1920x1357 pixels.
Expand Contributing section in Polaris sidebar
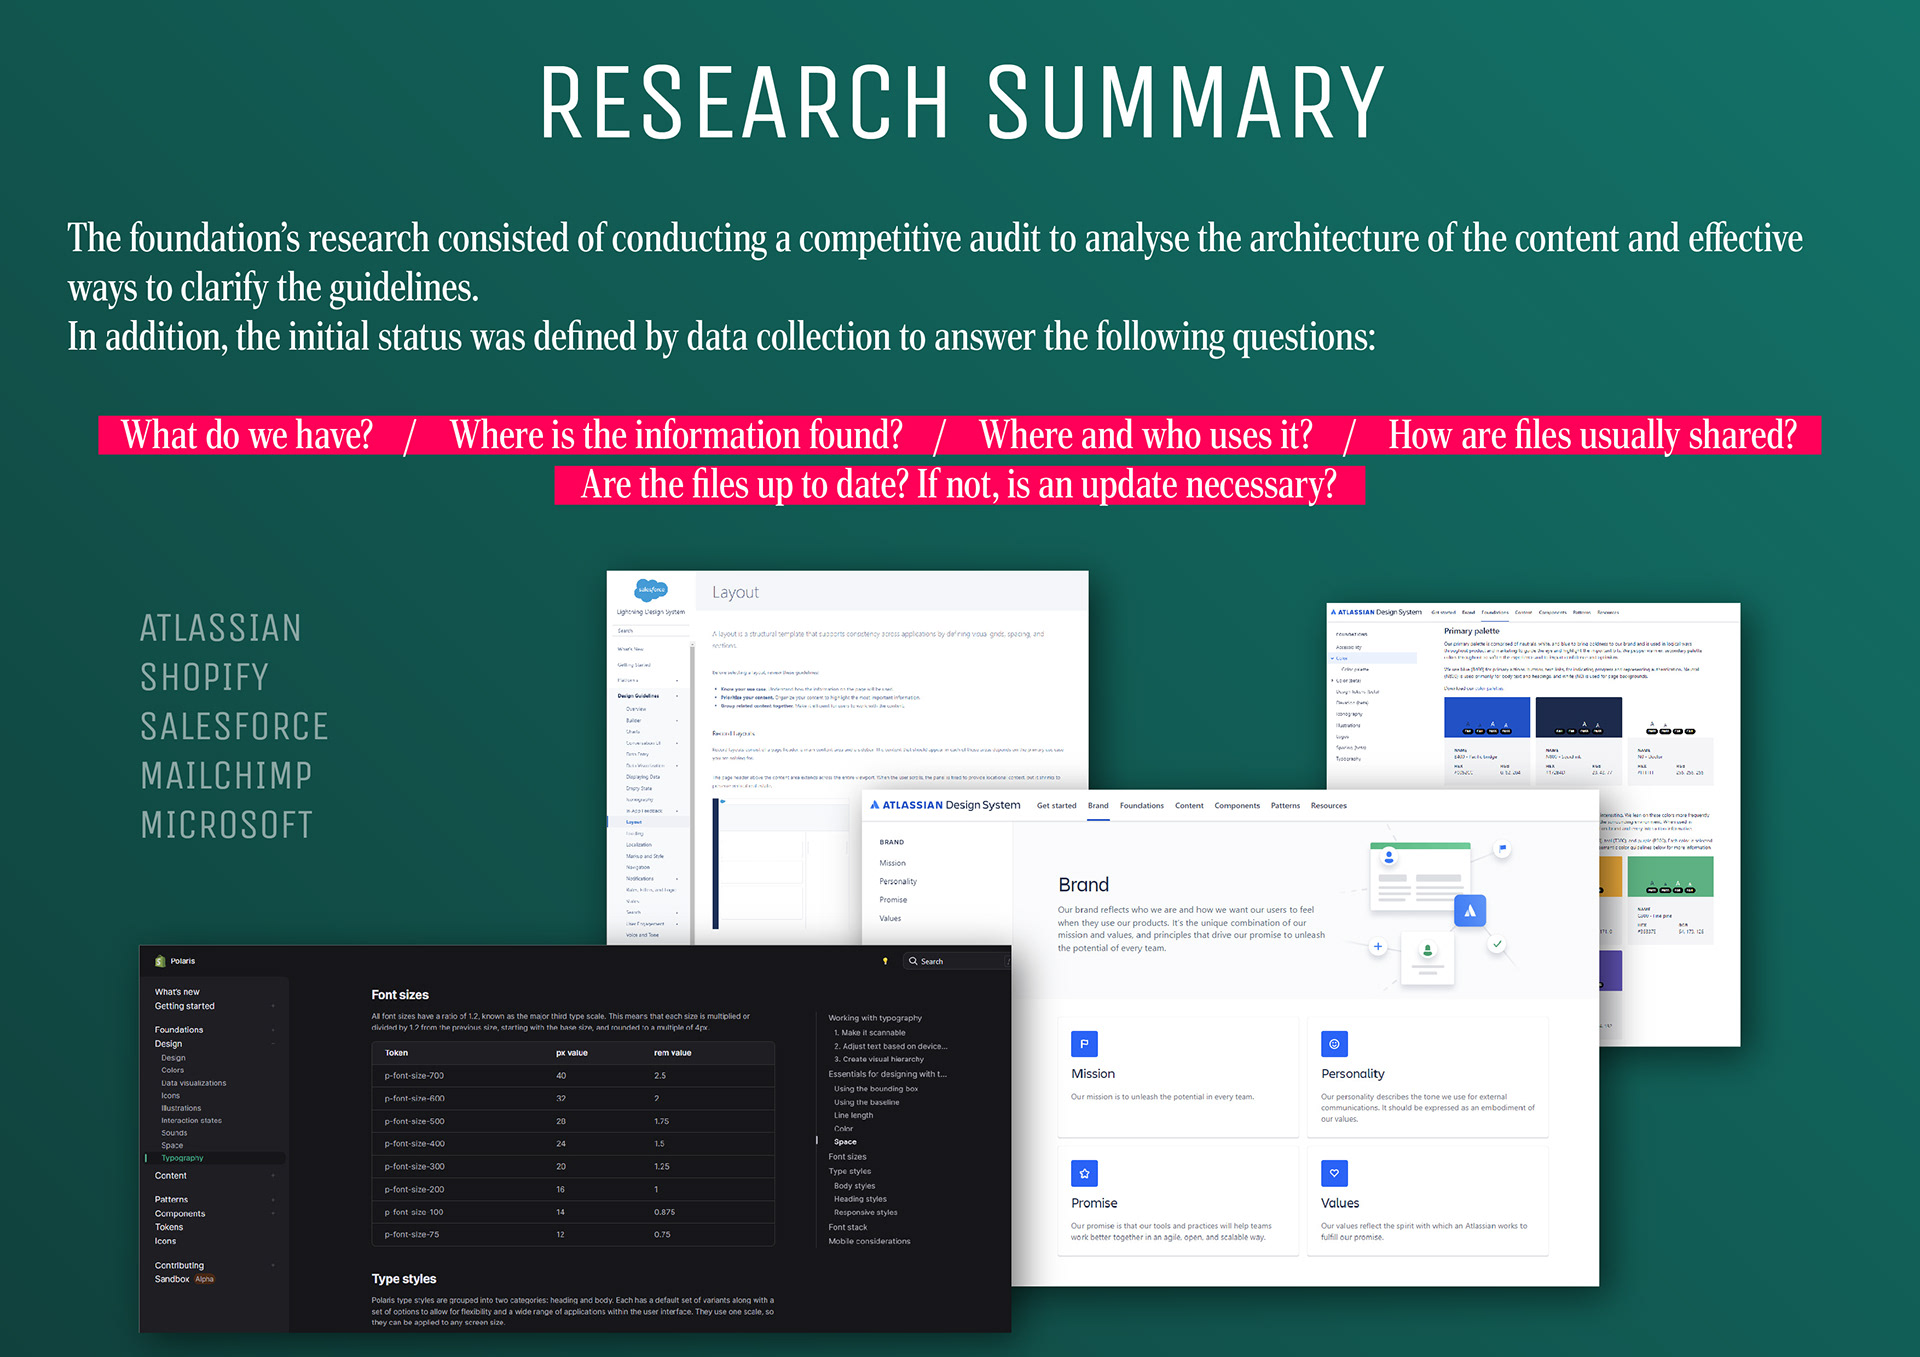tap(272, 1266)
